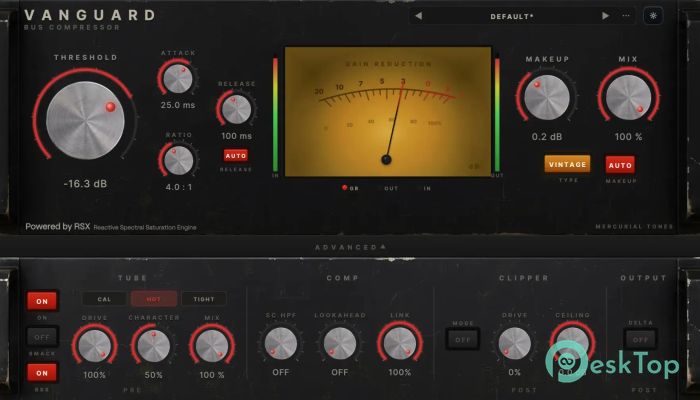Open the DEFAULT preset name list

[x=512, y=17]
